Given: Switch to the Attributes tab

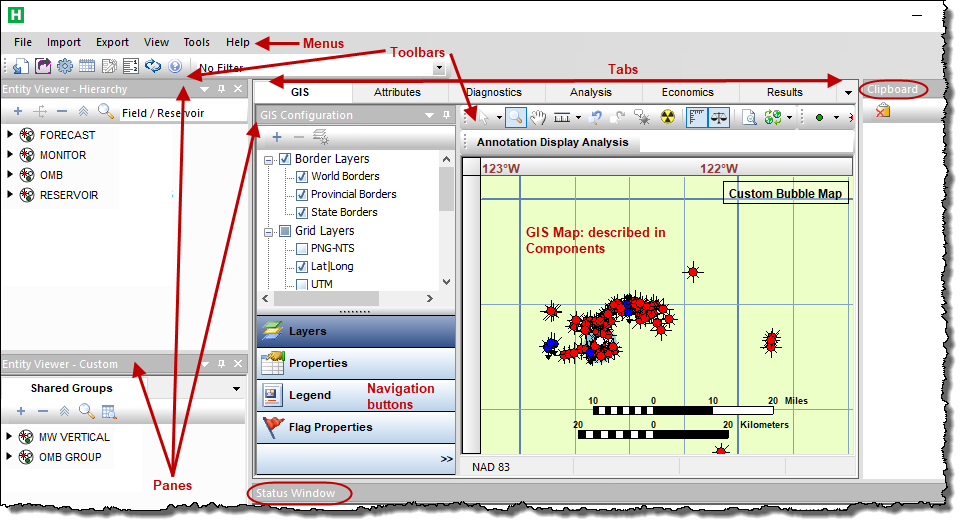Looking at the screenshot, I should [x=397, y=92].
